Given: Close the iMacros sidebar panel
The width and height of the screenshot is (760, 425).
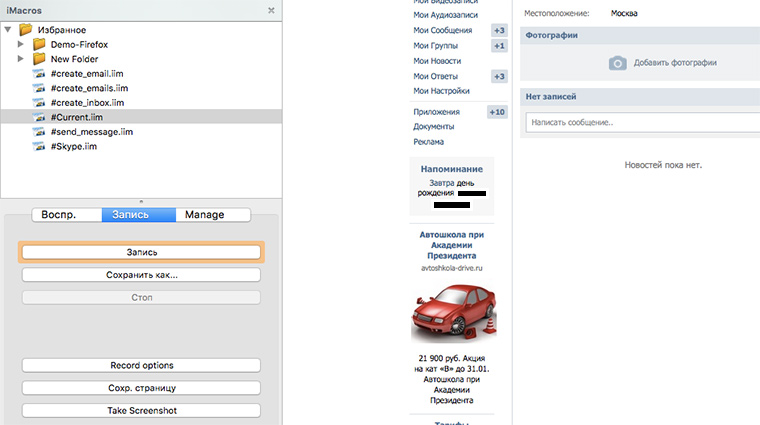Looking at the screenshot, I should [271, 10].
